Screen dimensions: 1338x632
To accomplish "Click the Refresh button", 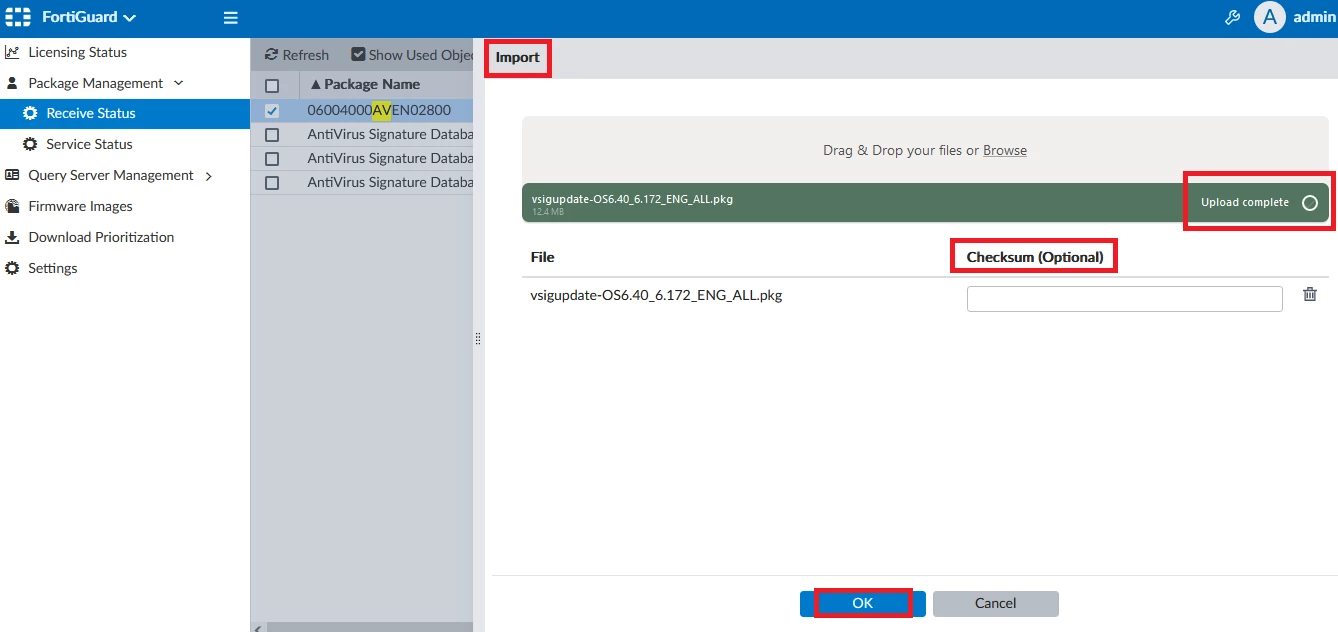I will [296, 55].
